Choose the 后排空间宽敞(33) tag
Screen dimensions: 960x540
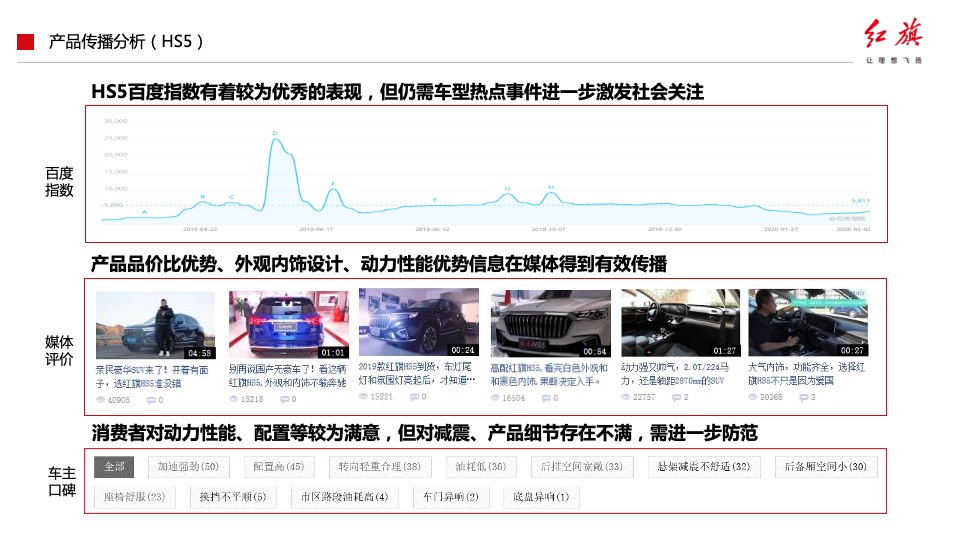click(582, 467)
